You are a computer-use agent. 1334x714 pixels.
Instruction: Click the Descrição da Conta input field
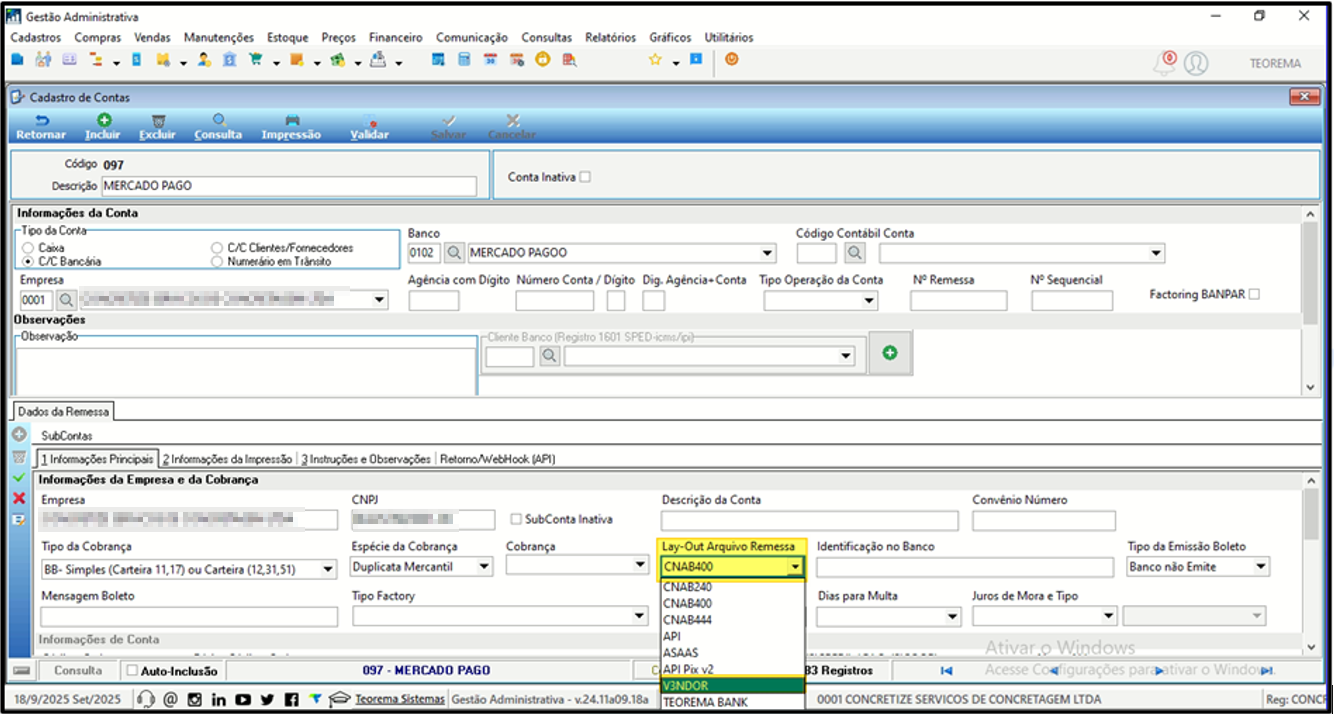[x=809, y=520]
